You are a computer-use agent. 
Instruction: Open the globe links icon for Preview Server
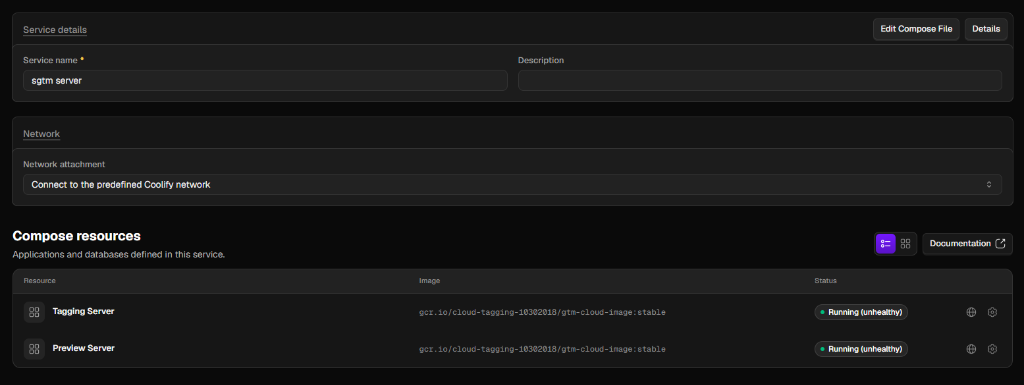[971, 348]
